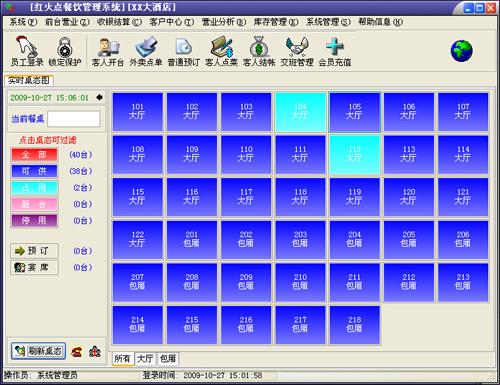Click the 刷新桌态 refresh button
The width and height of the screenshot is (500, 385).
pyautogui.click(x=38, y=351)
